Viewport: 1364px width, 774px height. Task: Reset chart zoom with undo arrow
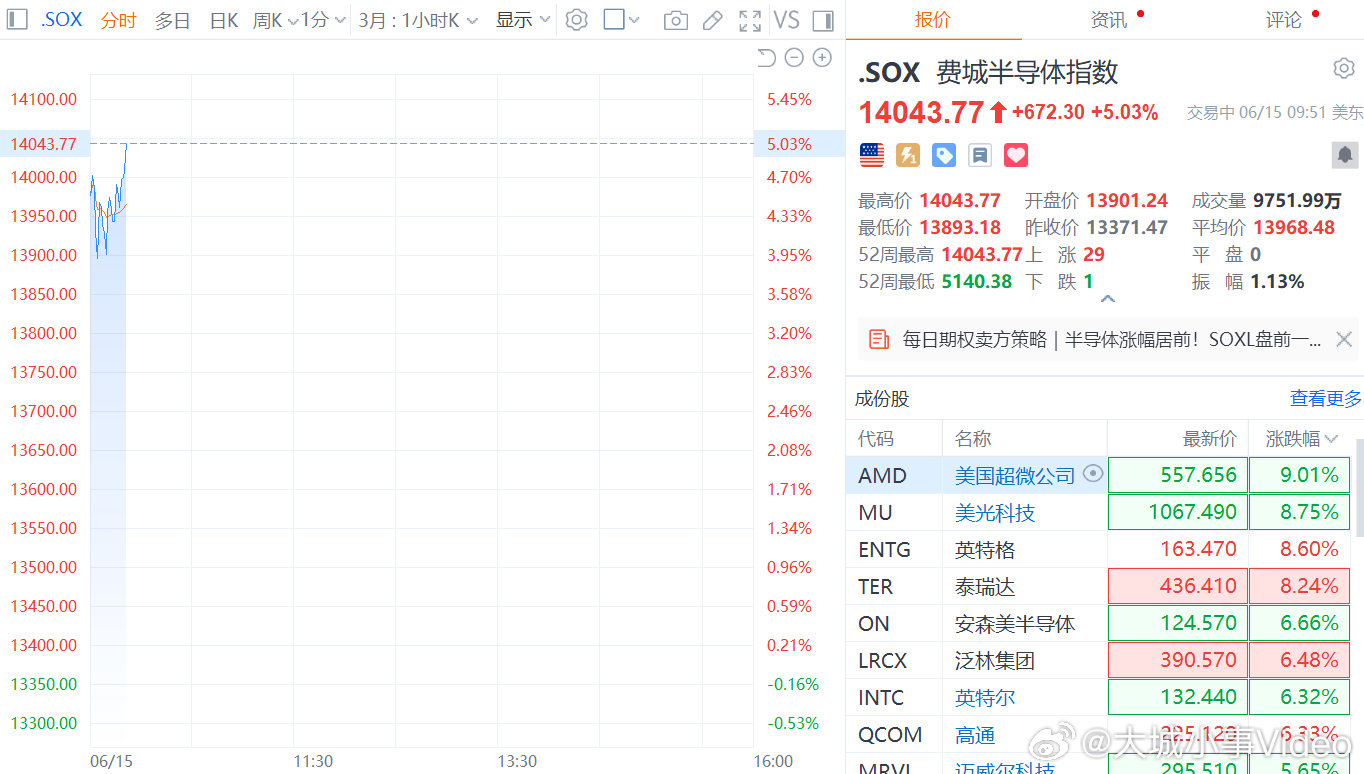[x=766, y=58]
